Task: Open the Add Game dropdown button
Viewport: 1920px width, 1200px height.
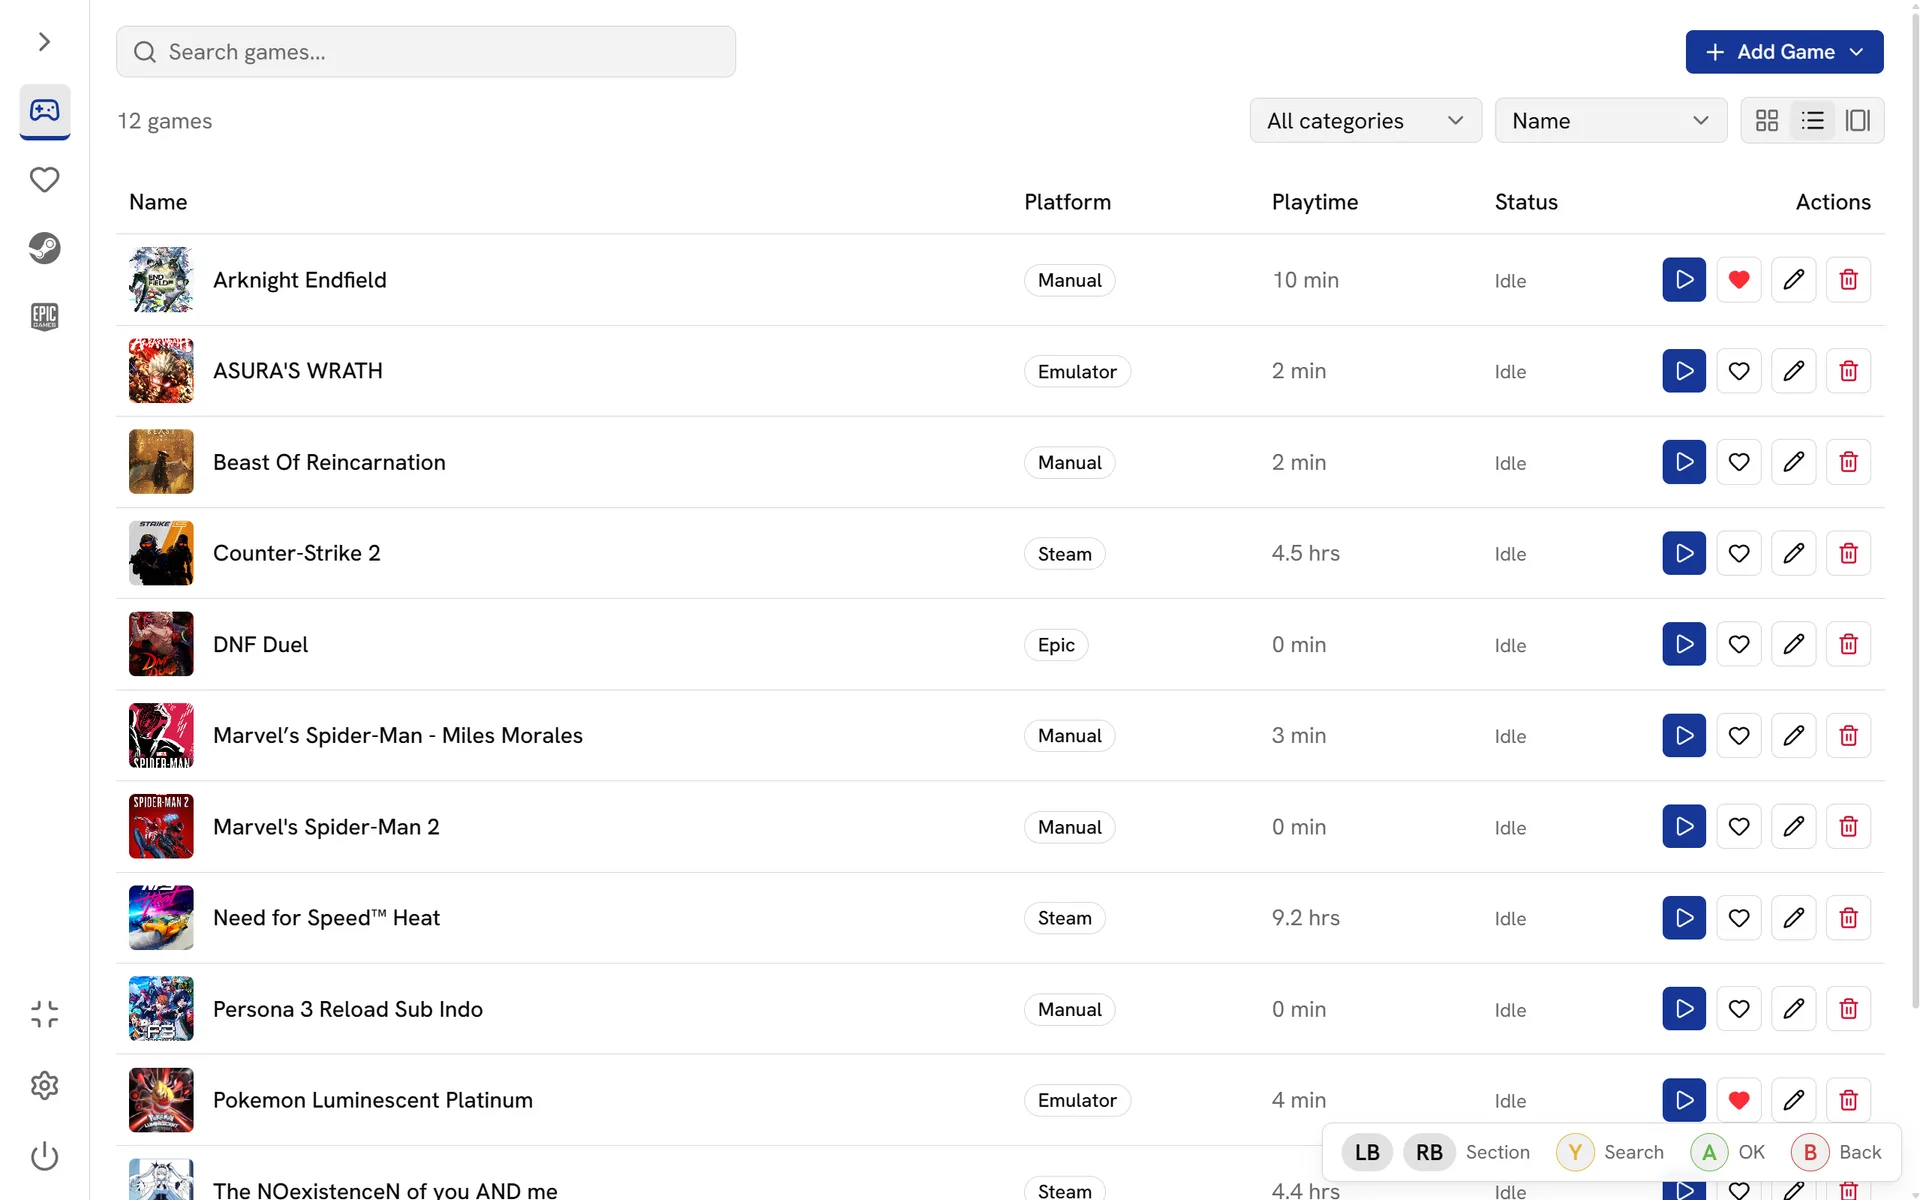Action: pyautogui.click(x=1784, y=52)
